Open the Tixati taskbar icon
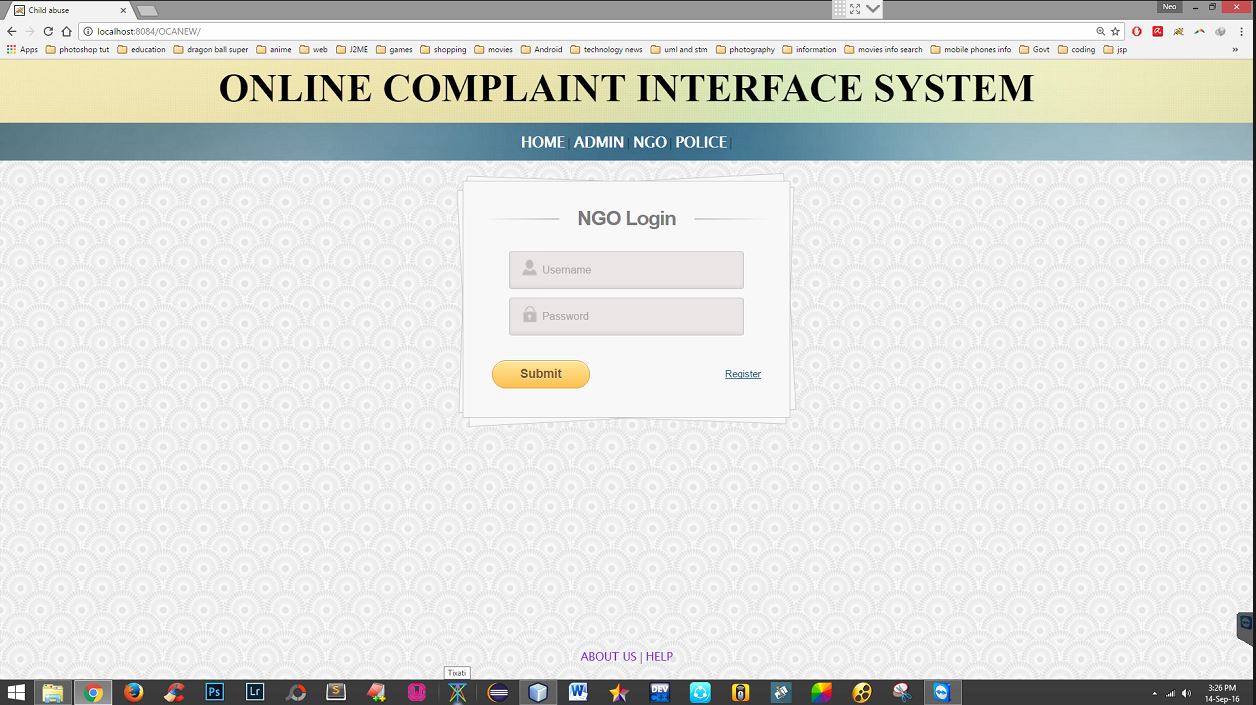This screenshot has height=705, width=1256. 457,692
